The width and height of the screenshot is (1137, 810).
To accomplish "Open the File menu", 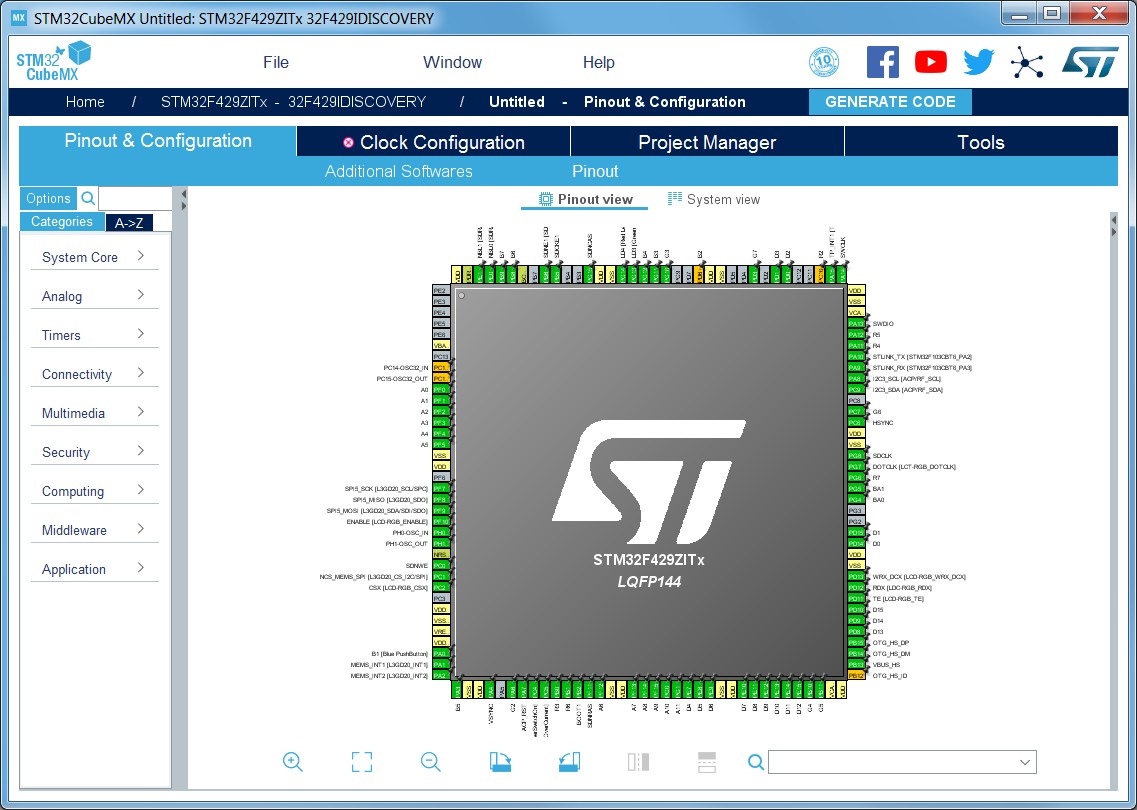I will 276,62.
